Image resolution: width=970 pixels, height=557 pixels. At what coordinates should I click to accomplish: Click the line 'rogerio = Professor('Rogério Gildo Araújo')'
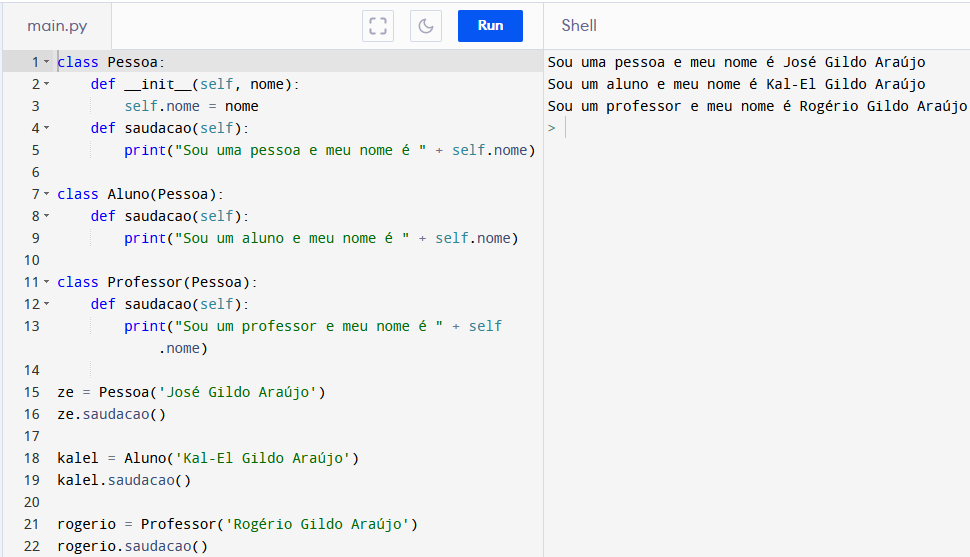click(x=238, y=524)
